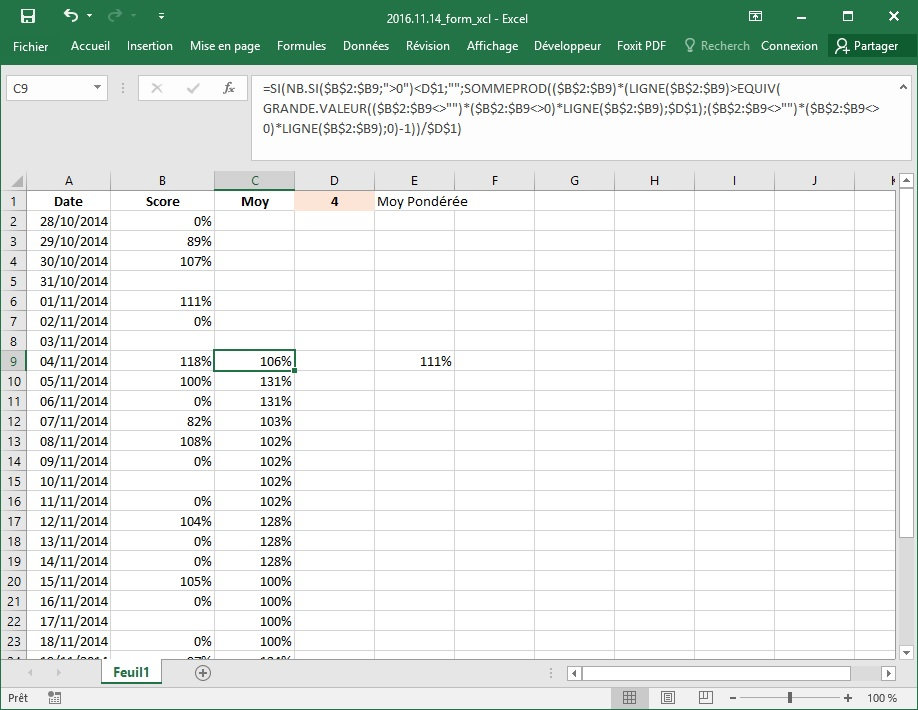Click the vertical scrollbar down arrow

pyautogui.click(x=906, y=653)
